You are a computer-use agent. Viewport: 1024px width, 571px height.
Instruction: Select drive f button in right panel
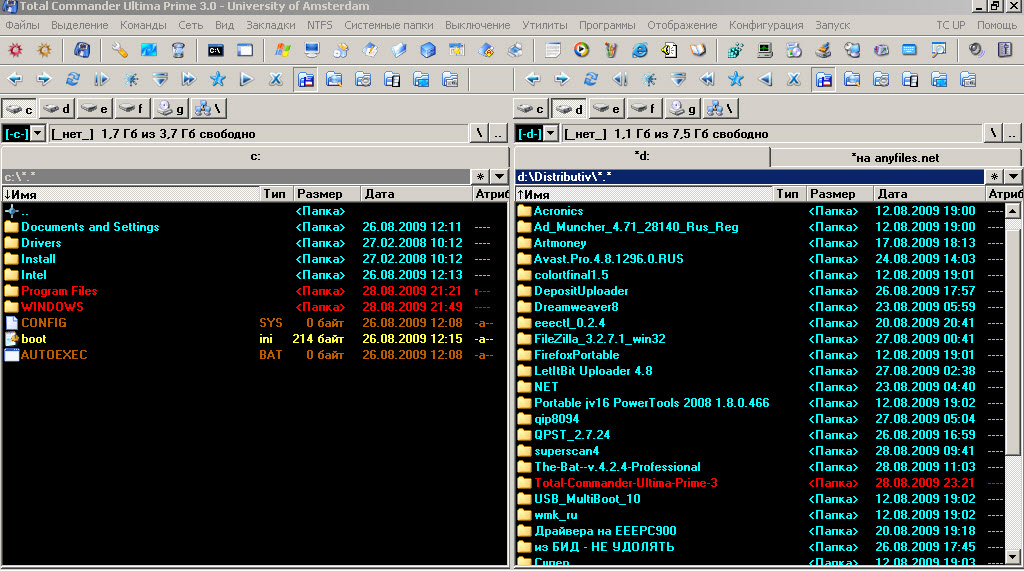pyautogui.click(x=645, y=108)
